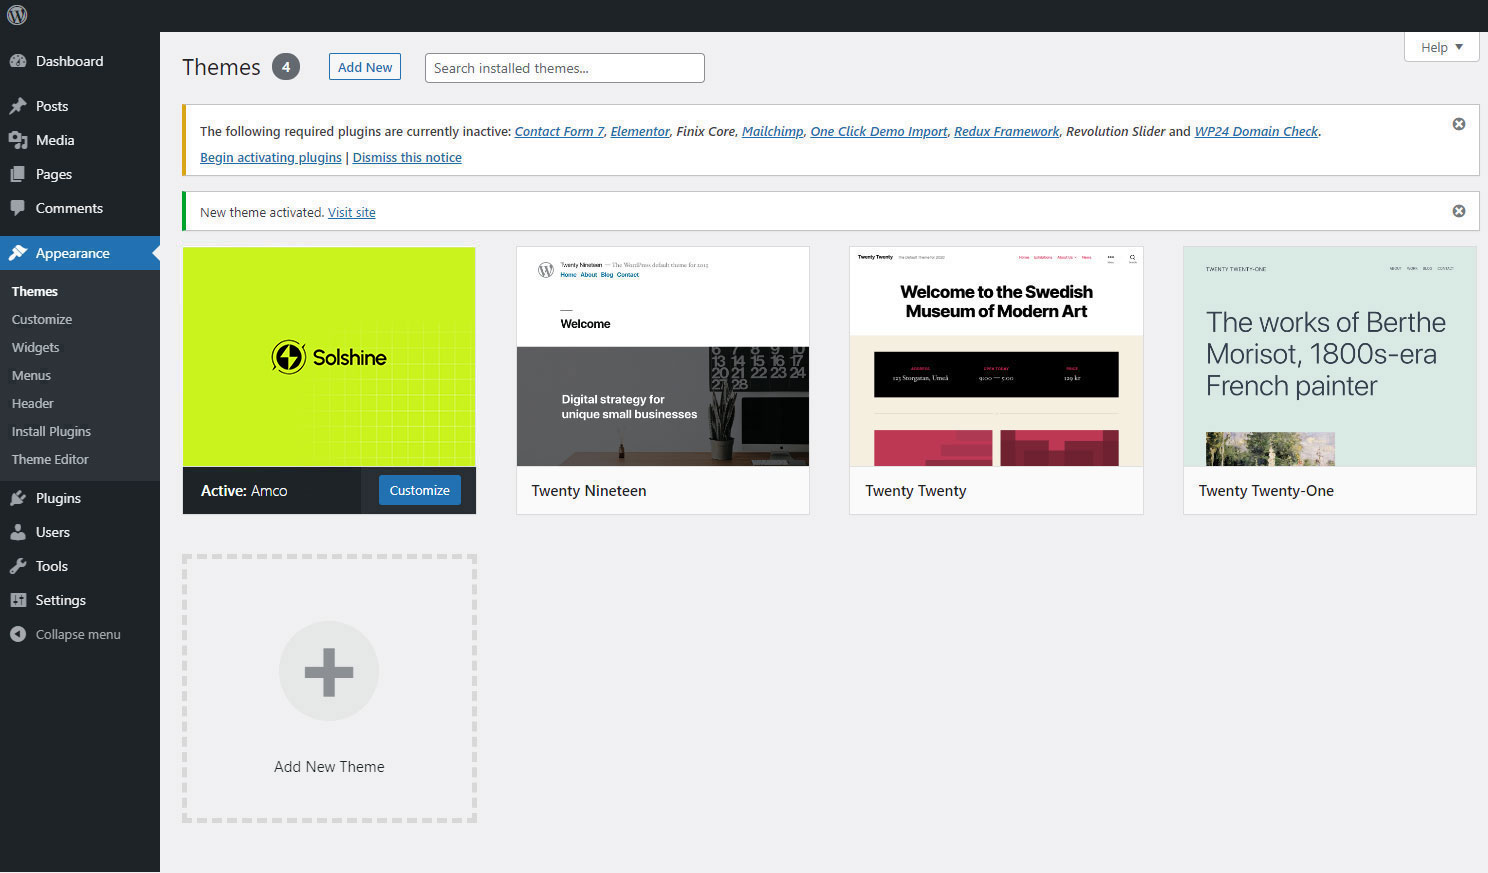1488x873 pixels.
Task: Click the WordPress logo in the admin bar
Action: [x=17, y=15]
